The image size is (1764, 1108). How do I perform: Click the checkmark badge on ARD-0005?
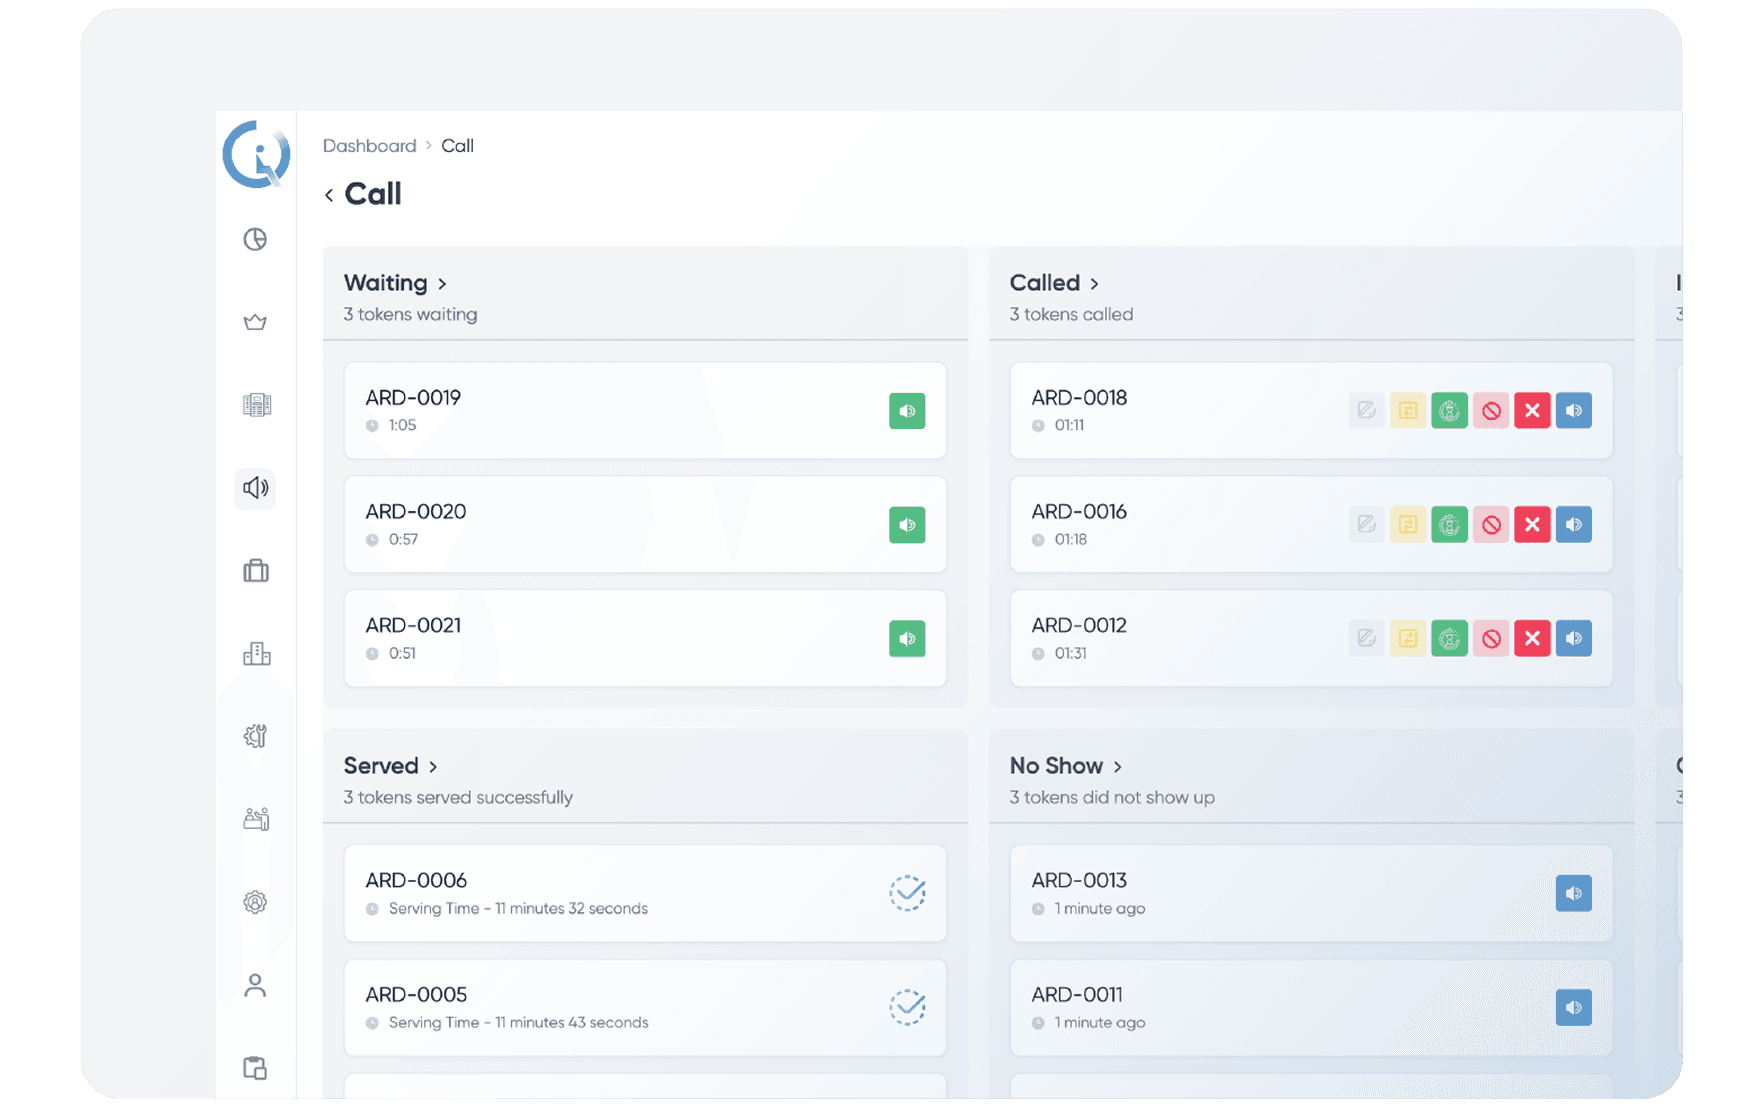click(907, 1007)
